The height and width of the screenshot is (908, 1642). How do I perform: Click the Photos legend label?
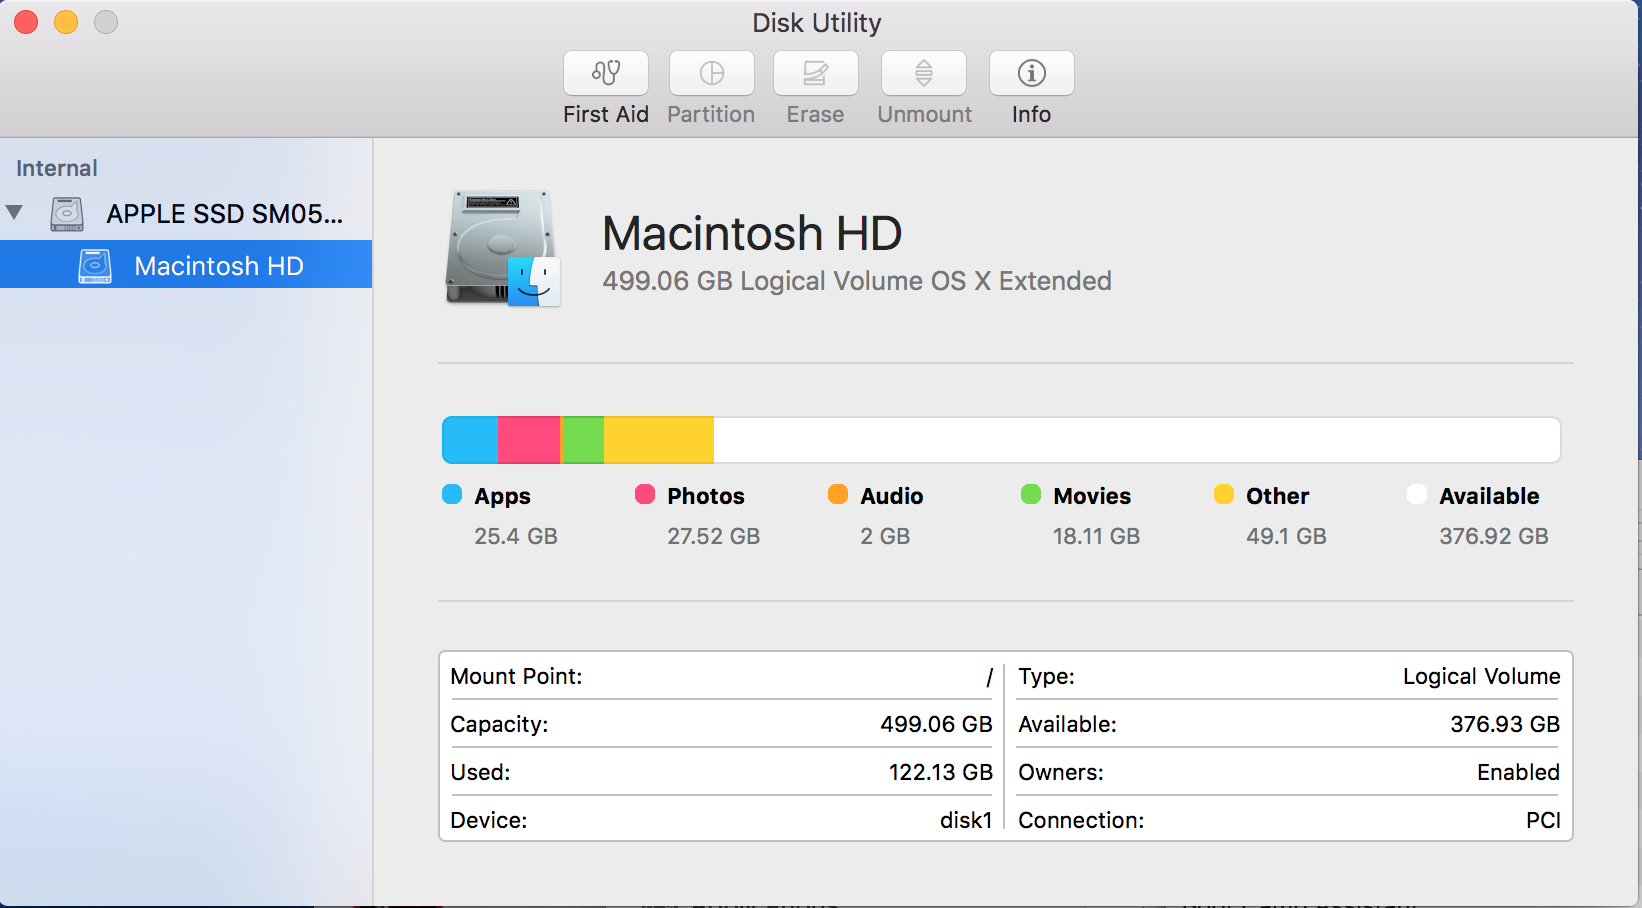coord(706,496)
